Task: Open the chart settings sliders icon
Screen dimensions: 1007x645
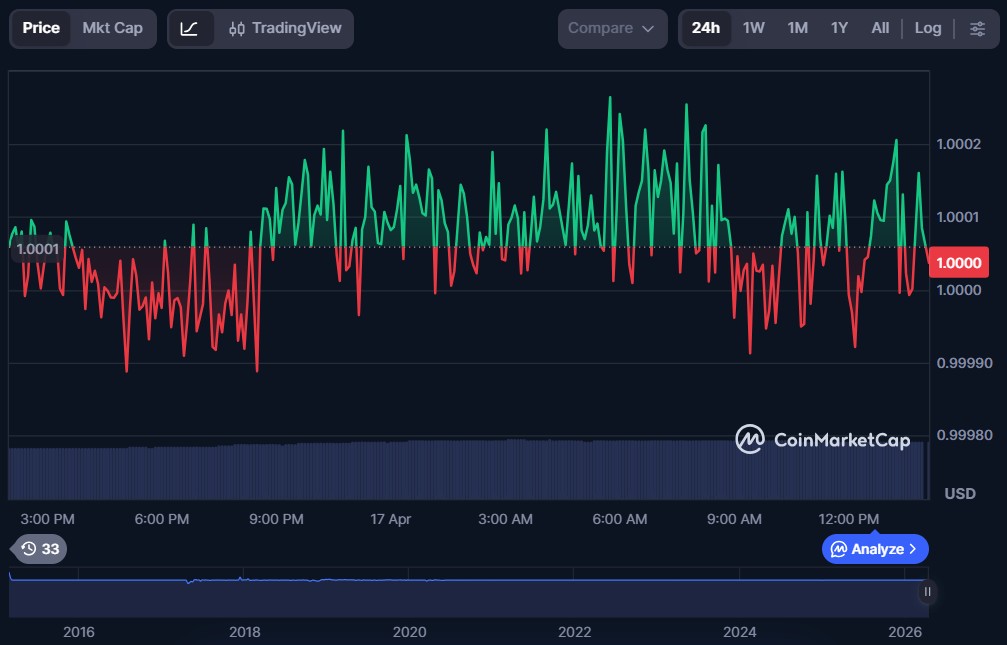Action: (x=977, y=28)
